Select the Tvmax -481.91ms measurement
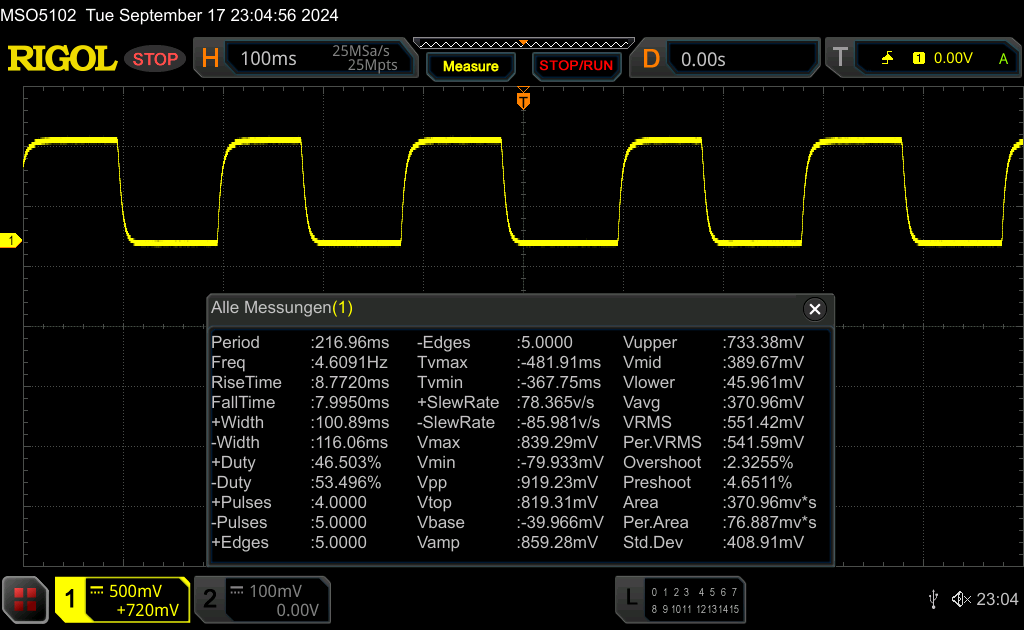Viewport: 1024px width, 630px height. [x=509, y=362]
